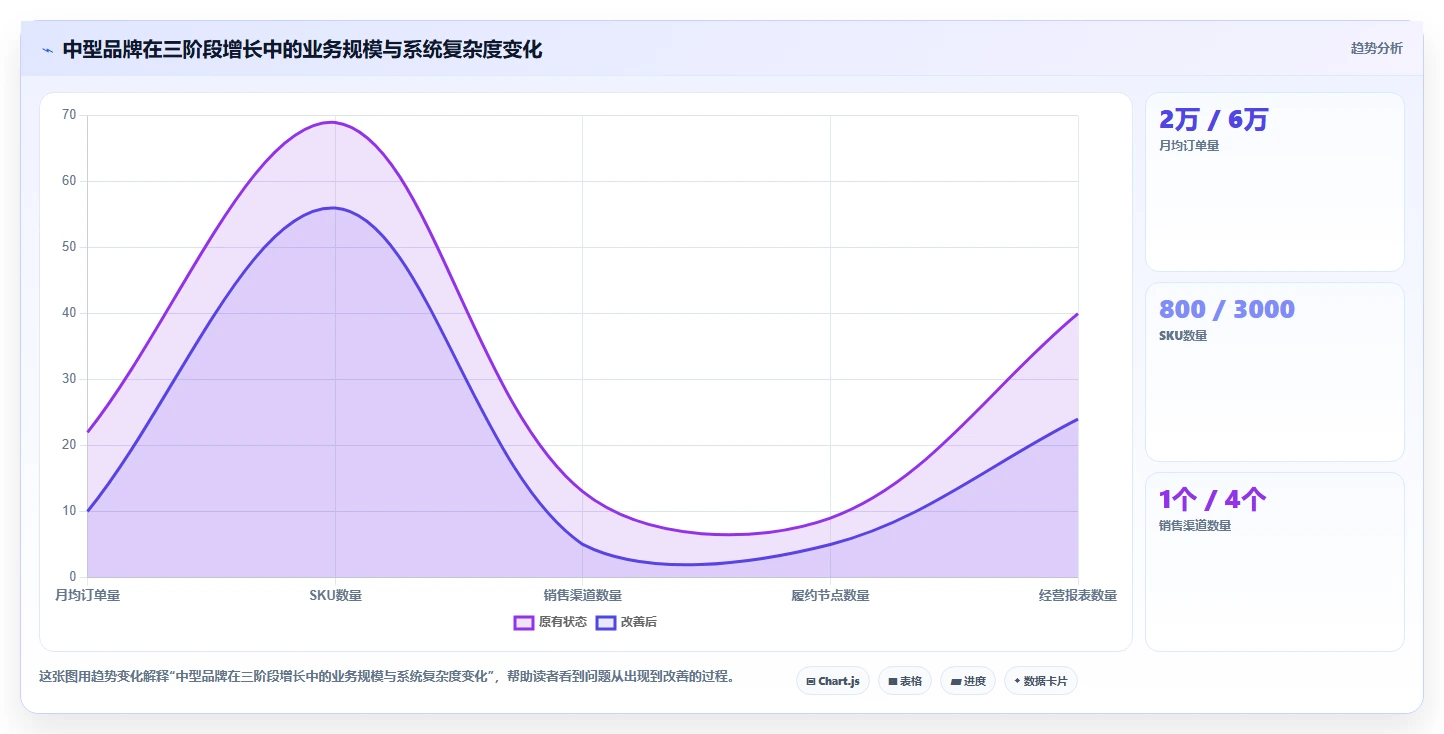Click the diamond icon inside the 数据卡片 chip
This screenshot has width=1444, height=734.
(x=1017, y=681)
